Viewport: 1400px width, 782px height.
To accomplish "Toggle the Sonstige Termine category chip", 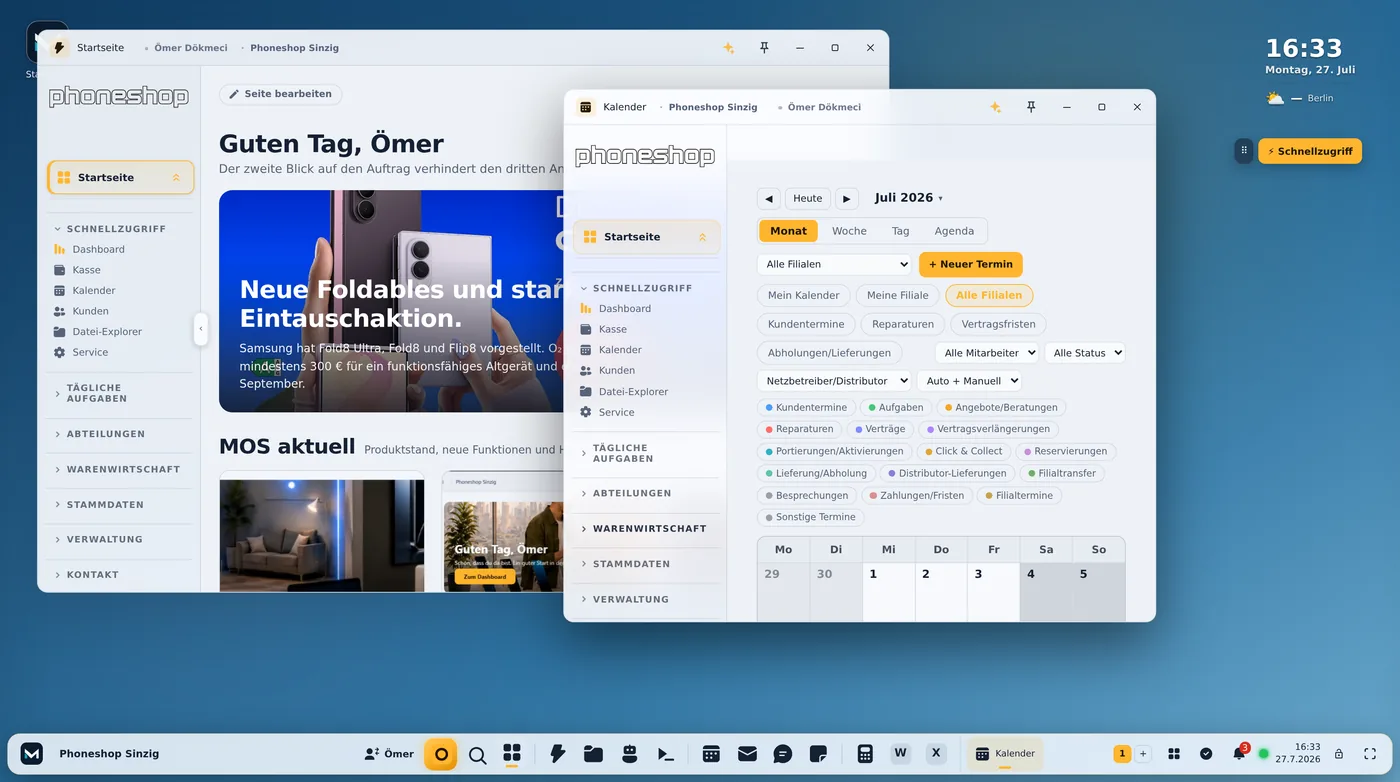I will pos(810,517).
